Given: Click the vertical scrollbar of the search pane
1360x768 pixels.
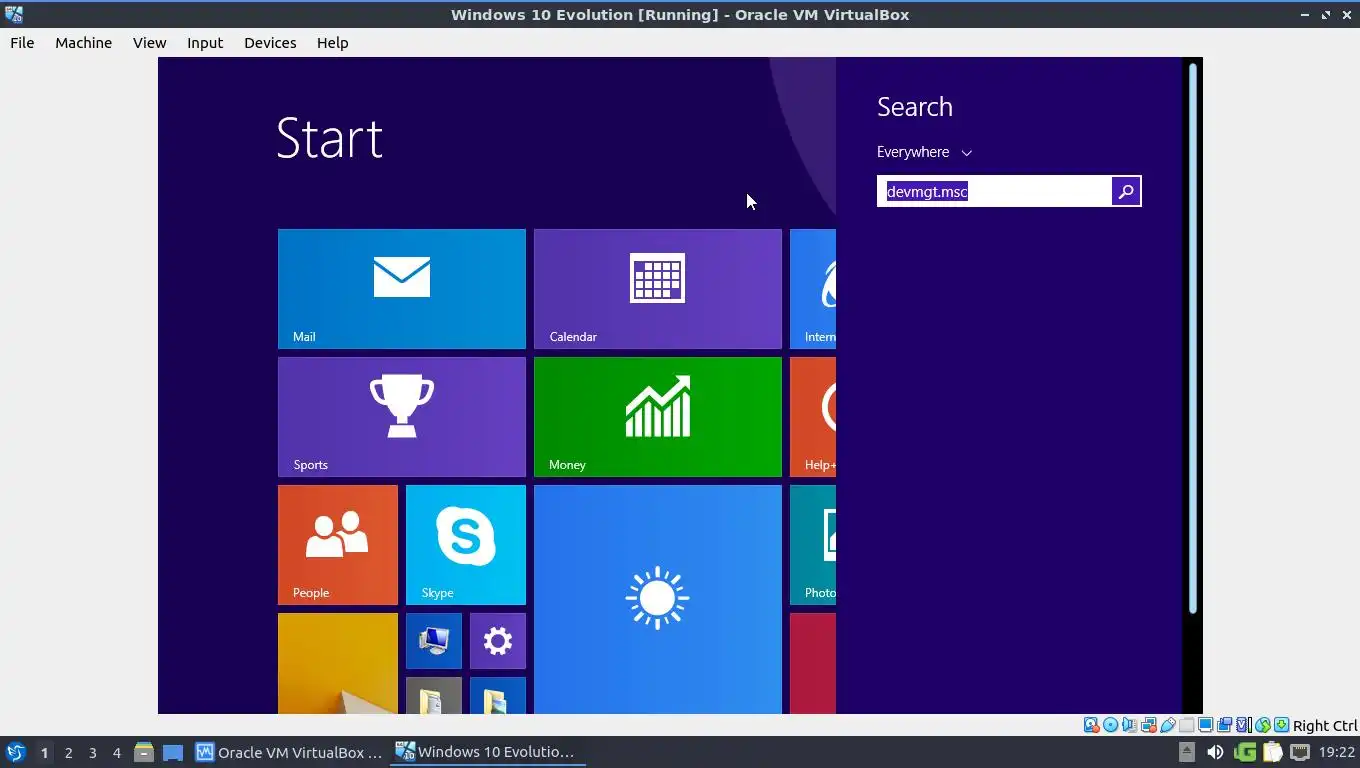Looking at the screenshot, I should 1193,338.
